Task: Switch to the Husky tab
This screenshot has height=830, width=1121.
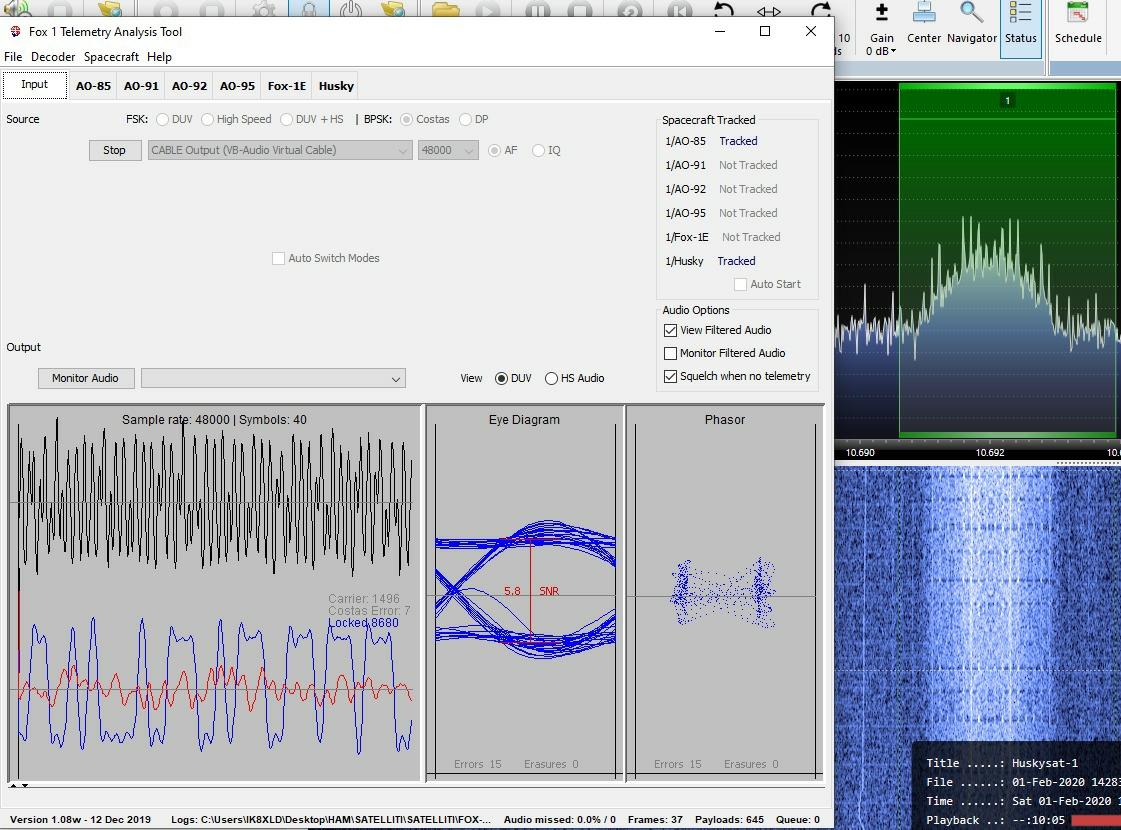Action: pos(336,86)
